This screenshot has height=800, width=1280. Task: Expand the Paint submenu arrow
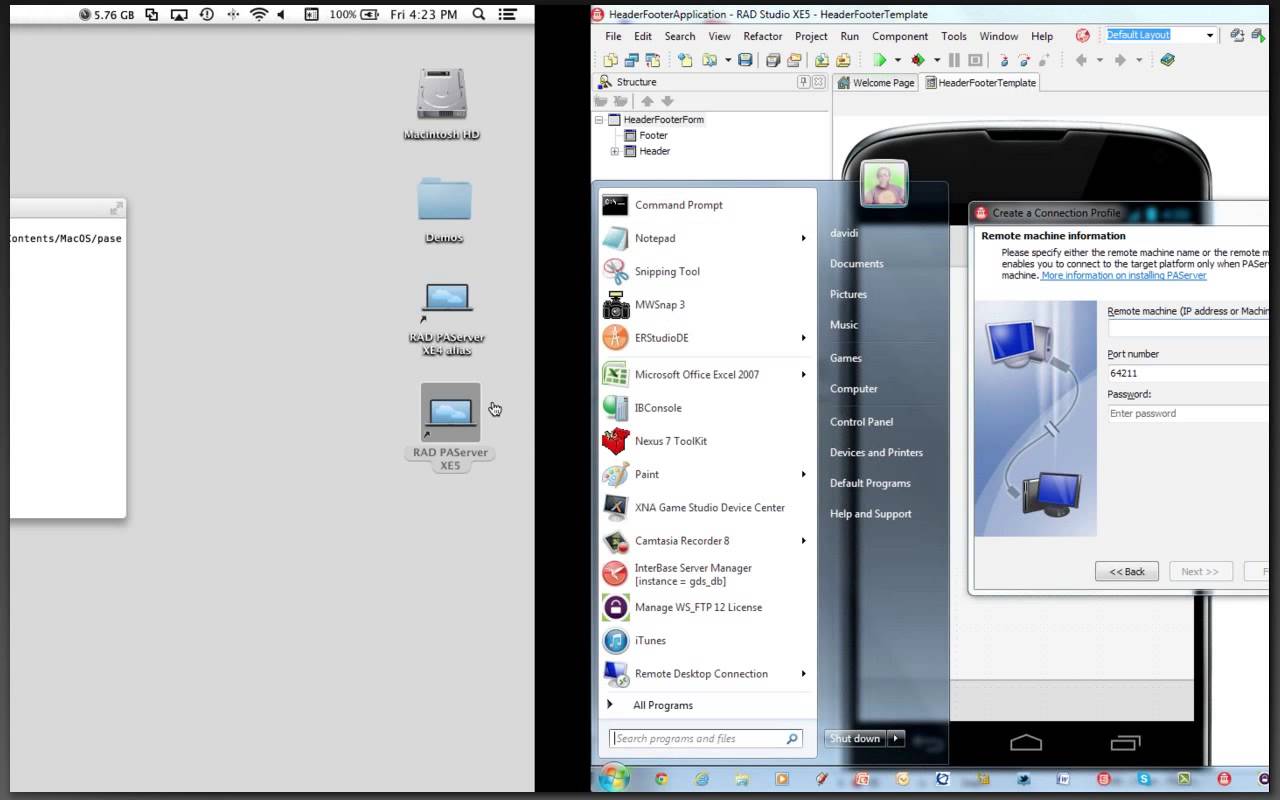click(x=803, y=474)
